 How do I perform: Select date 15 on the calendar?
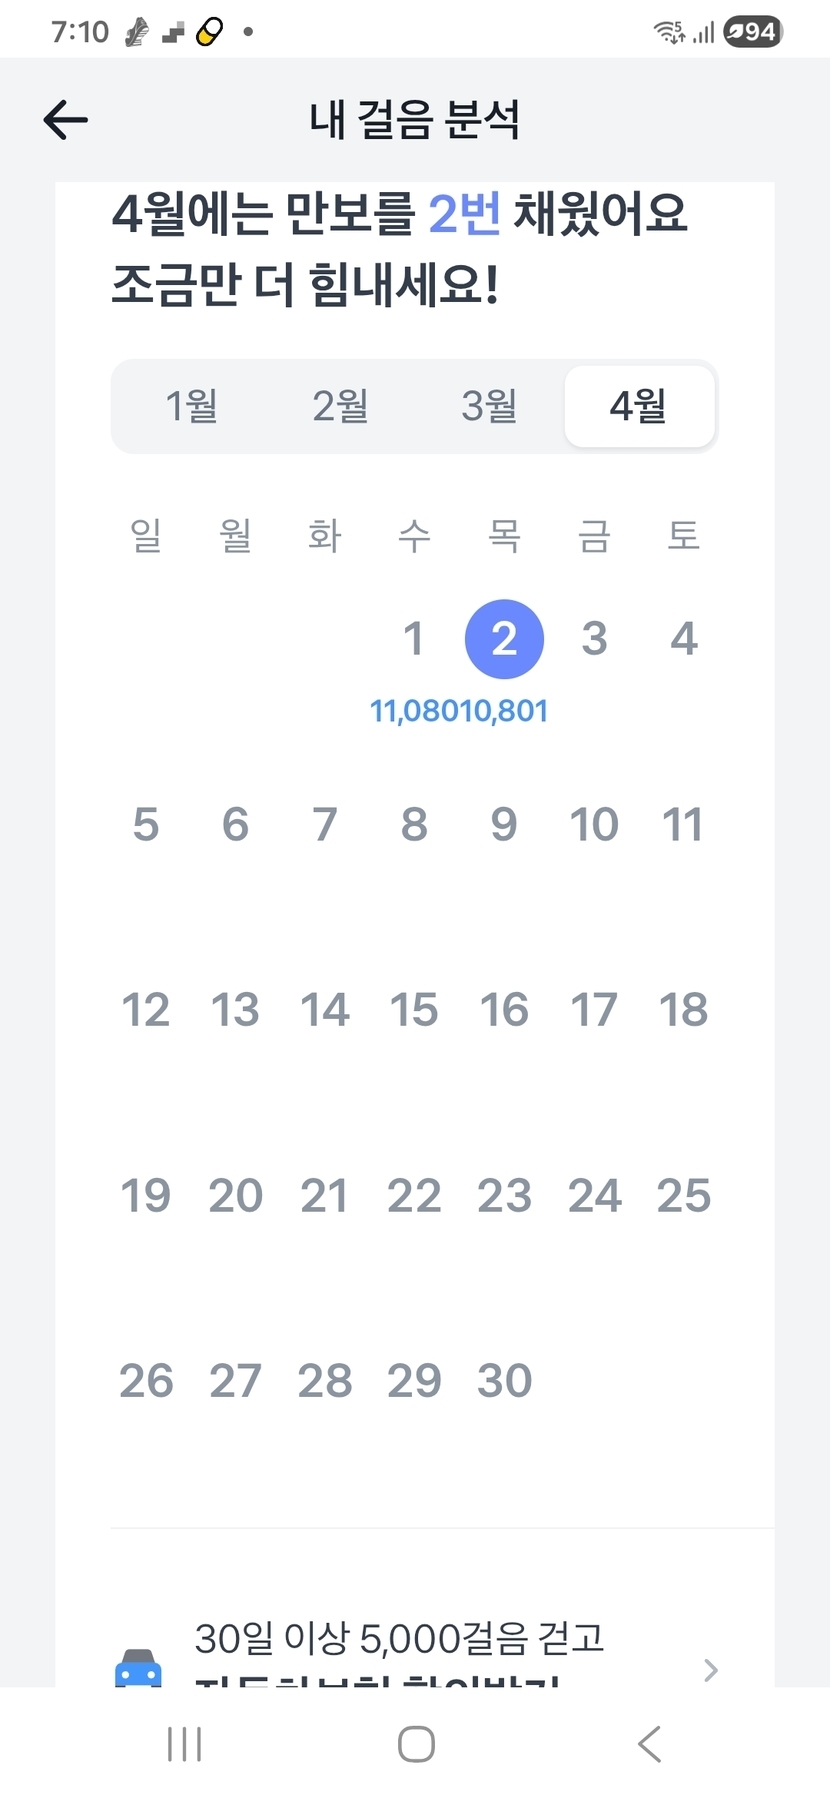coord(414,1010)
